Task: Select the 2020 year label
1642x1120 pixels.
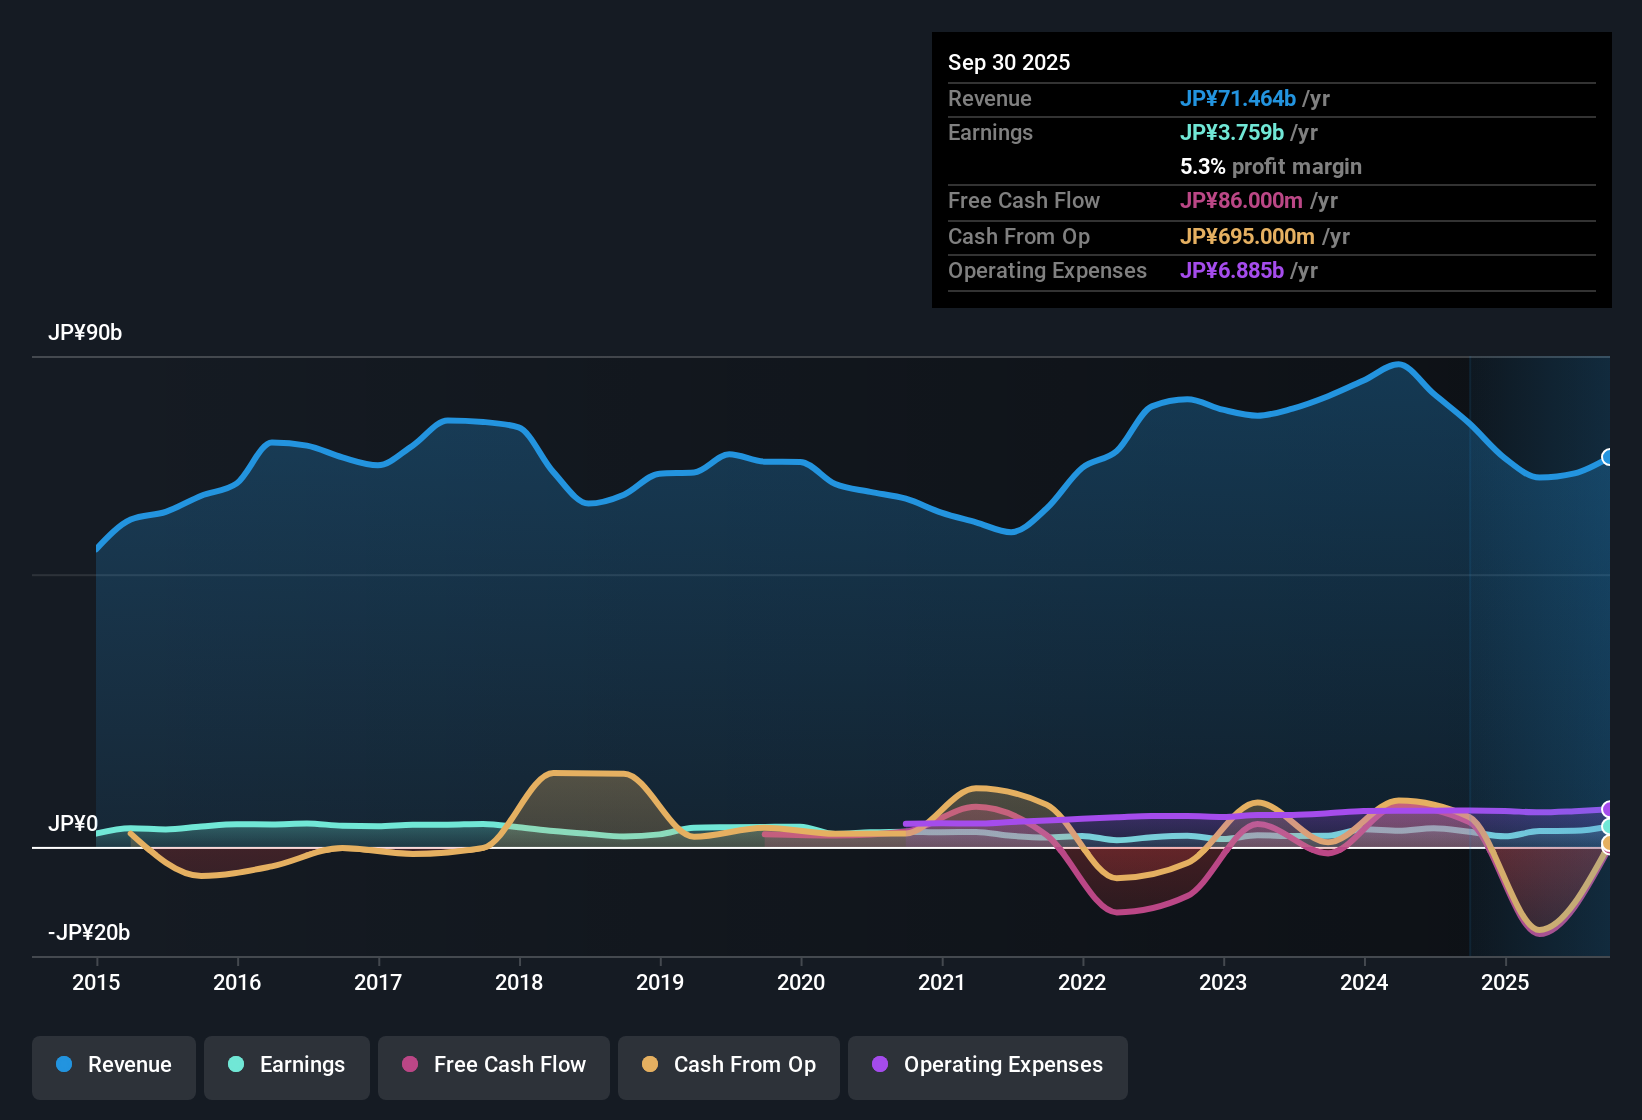Action: coord(801,983)
